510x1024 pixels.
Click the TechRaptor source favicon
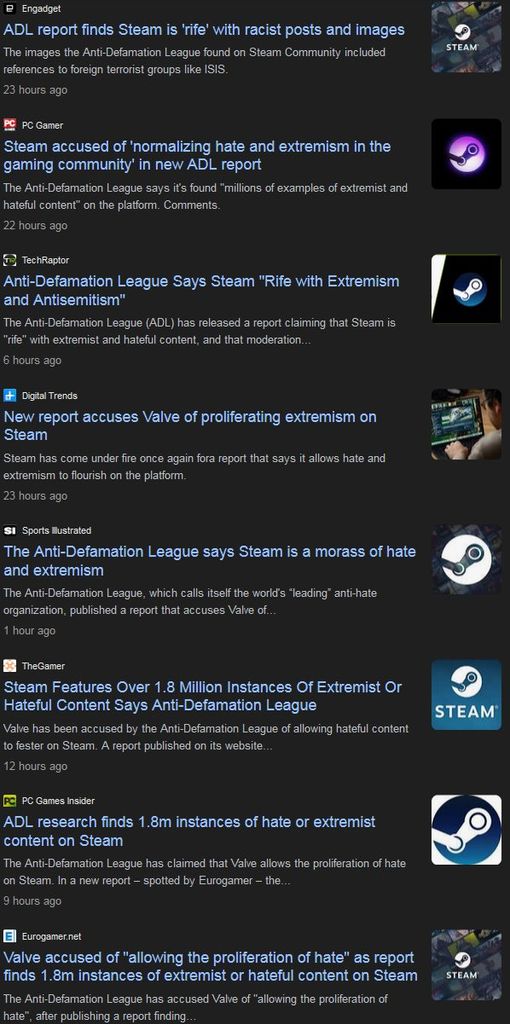pyautogui.click(x=9, y=260)
